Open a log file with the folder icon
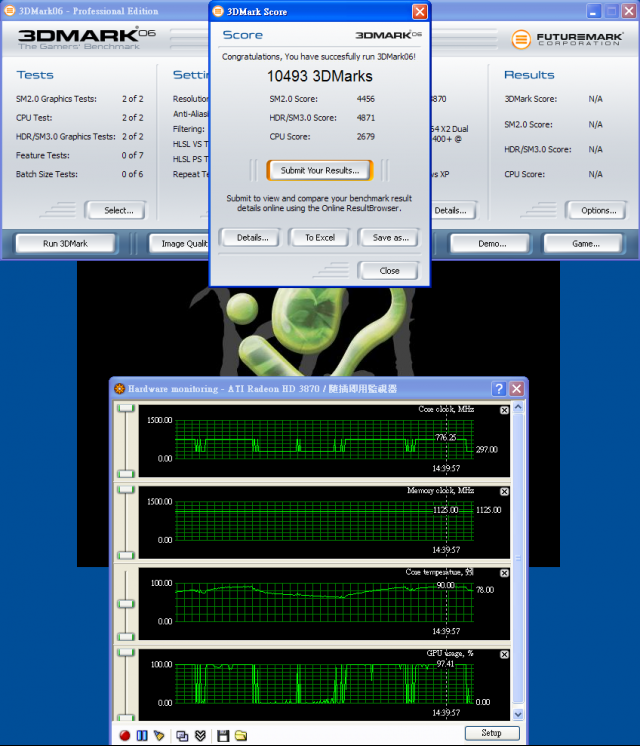The height and width of the screenshot is (746, 640). click(241, 736)
